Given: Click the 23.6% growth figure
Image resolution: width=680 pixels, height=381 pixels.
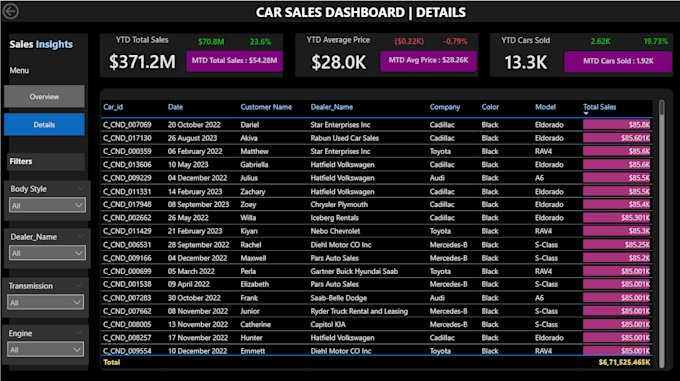Looking at the screenshot, I should [x=260, y=42].
